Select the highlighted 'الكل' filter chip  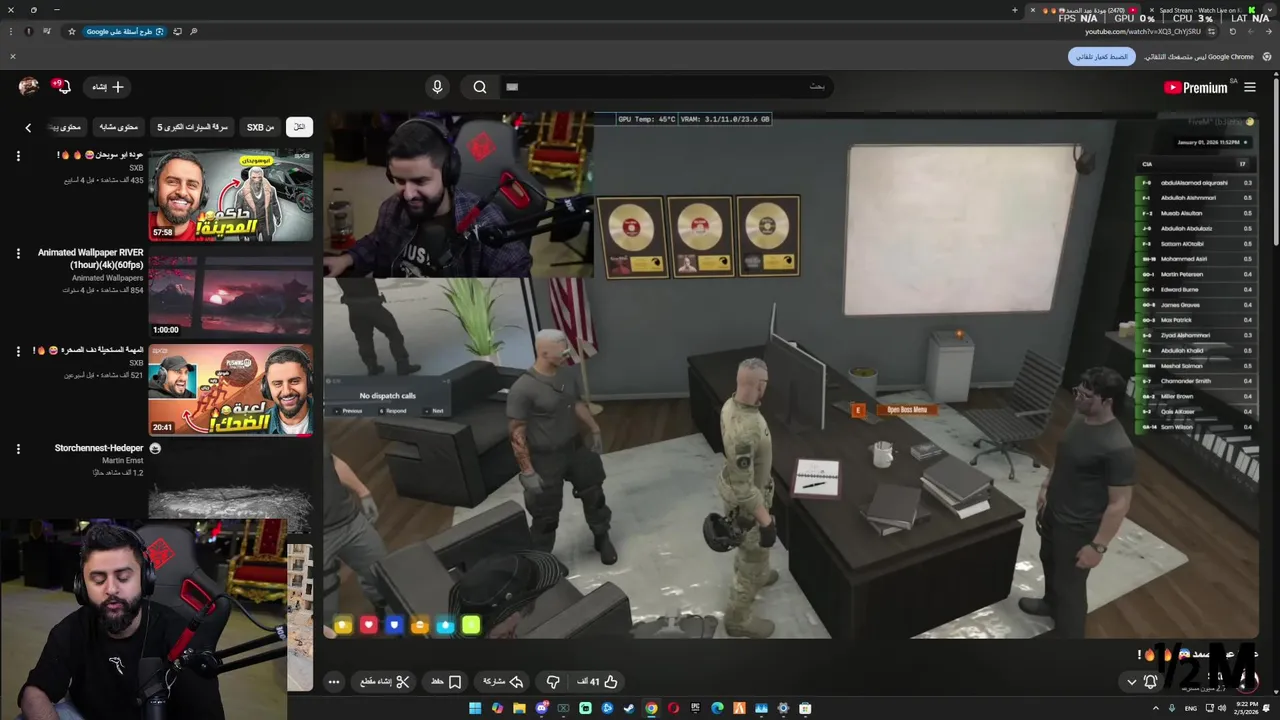click(x=299, y=127)
